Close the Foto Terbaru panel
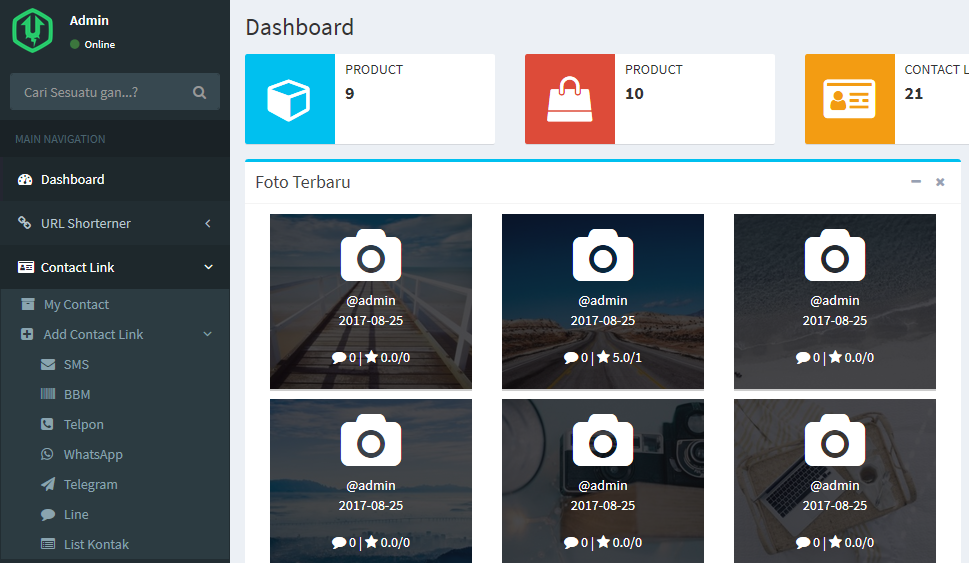 [940, 182]
